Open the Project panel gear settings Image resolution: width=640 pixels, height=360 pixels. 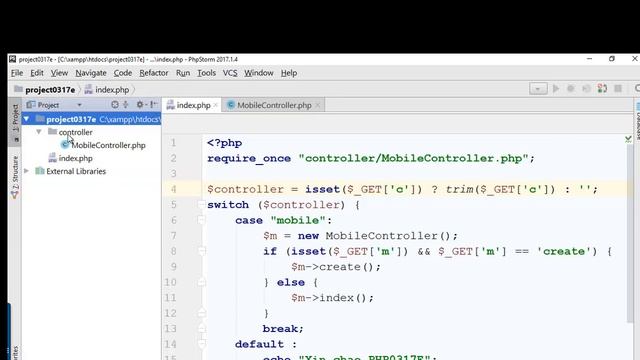tap(140, 105)
